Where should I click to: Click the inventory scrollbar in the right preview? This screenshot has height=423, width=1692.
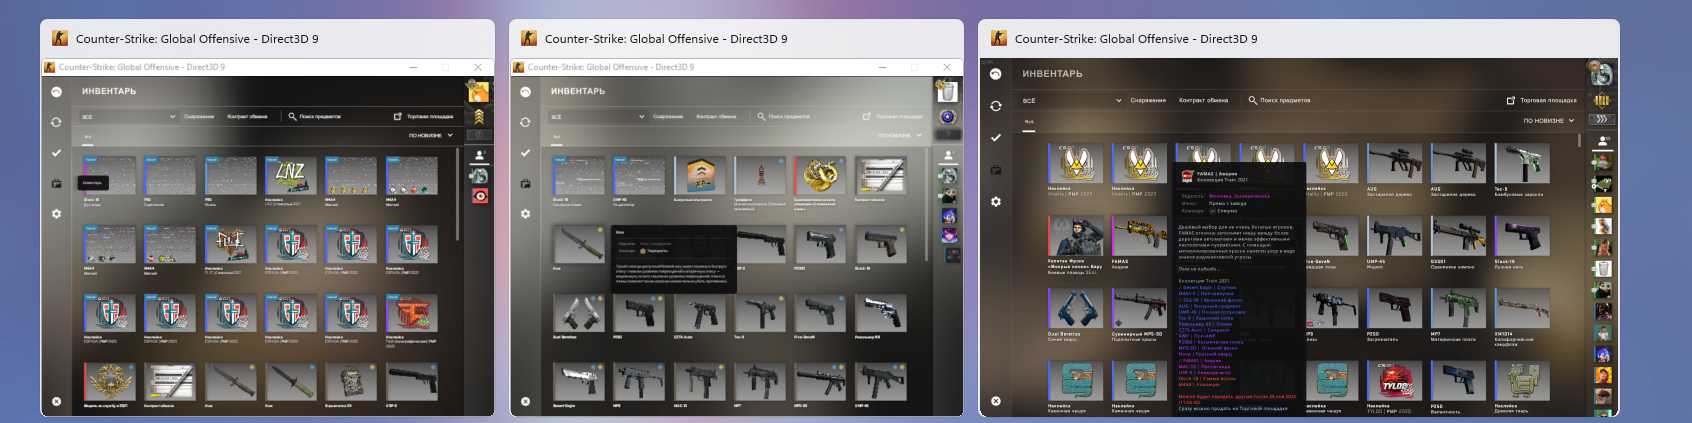click(x=1581, y=142)
